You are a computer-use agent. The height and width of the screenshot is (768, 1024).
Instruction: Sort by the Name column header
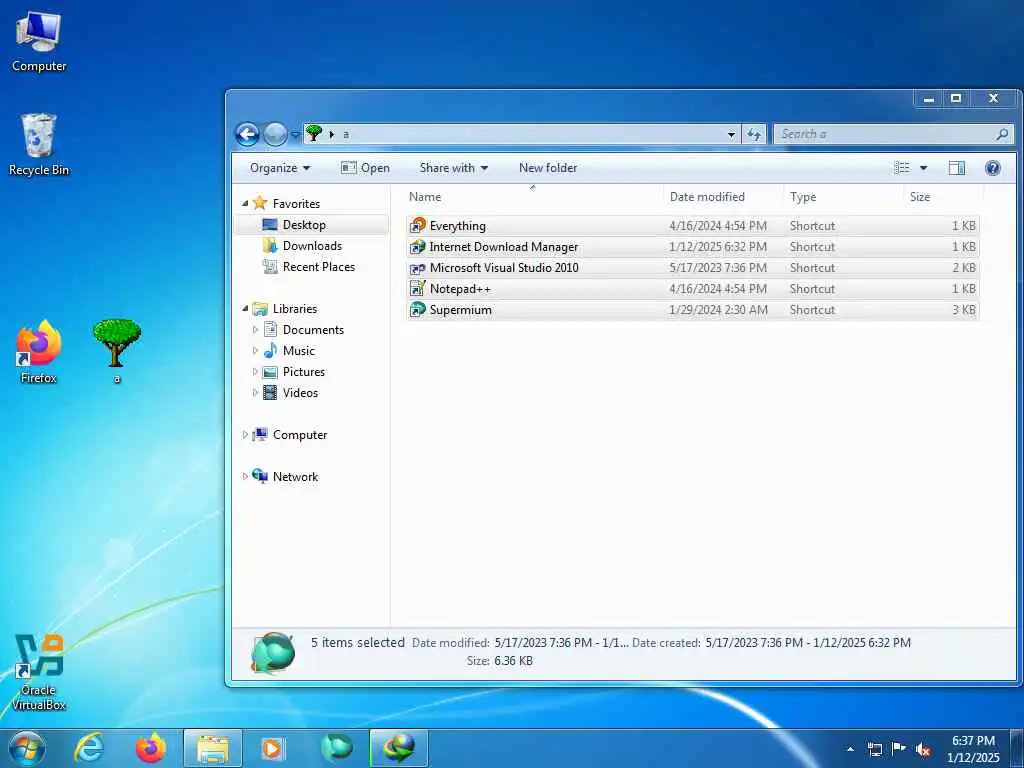click(534, 197)
